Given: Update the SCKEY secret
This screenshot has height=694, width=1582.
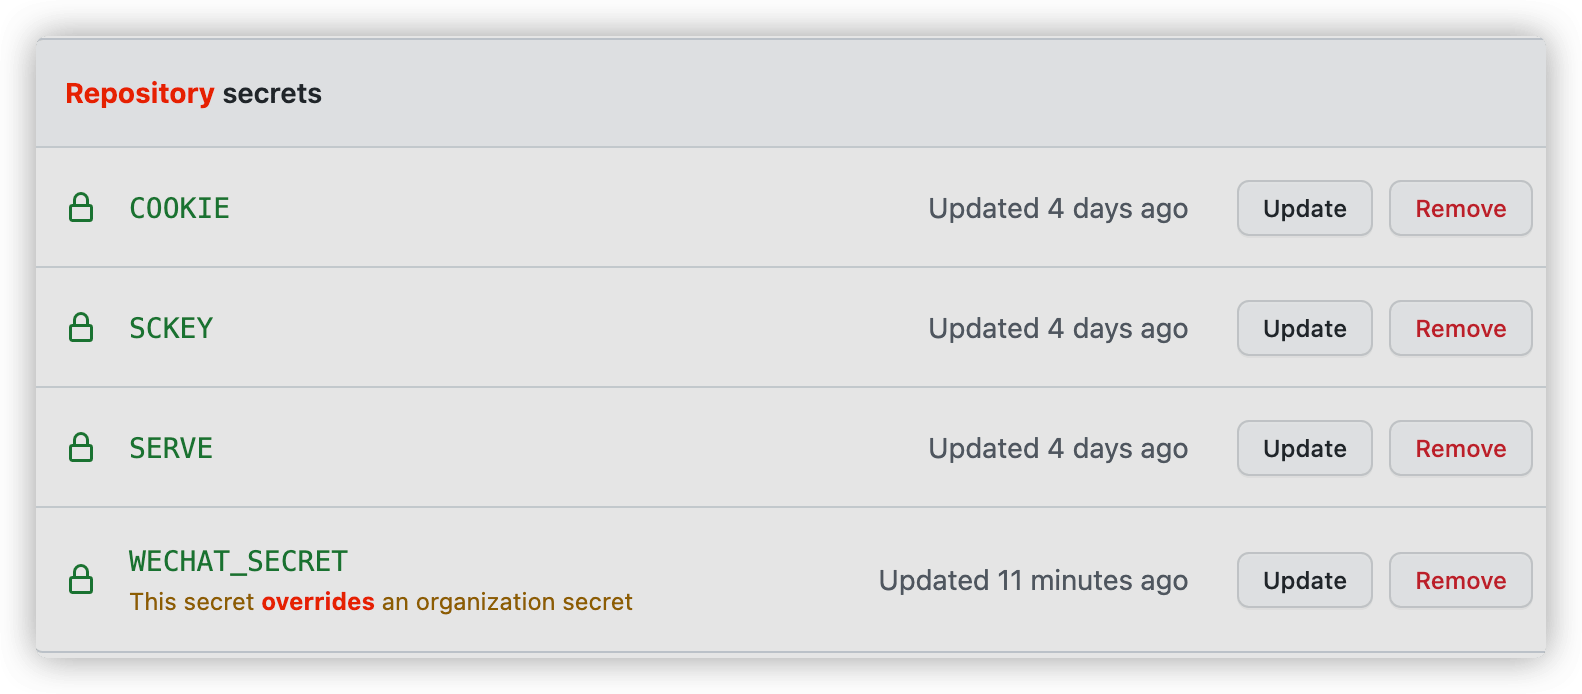Looking at the screenshot, I should [x=1305, y=328].
